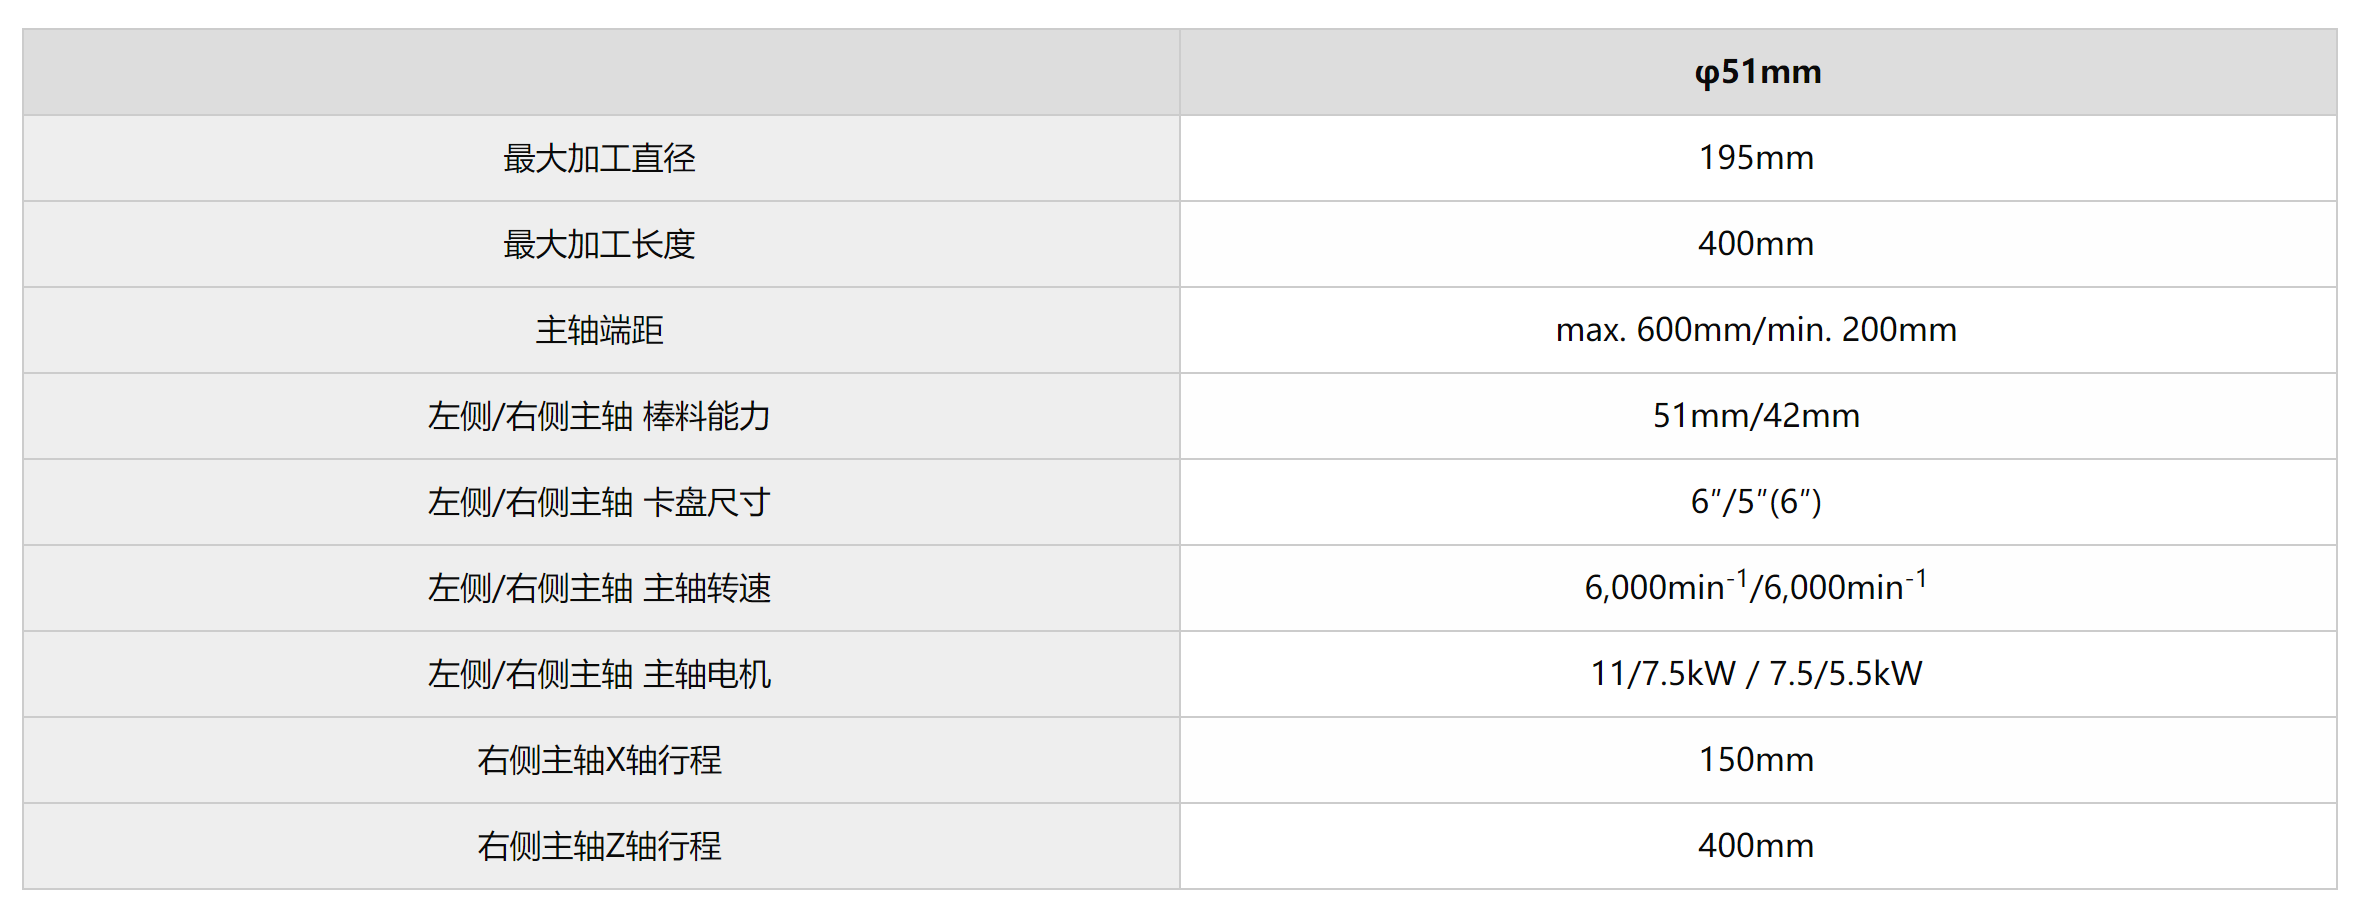
Task: Select the 主轴转速 row label
Action: [599, 588]
